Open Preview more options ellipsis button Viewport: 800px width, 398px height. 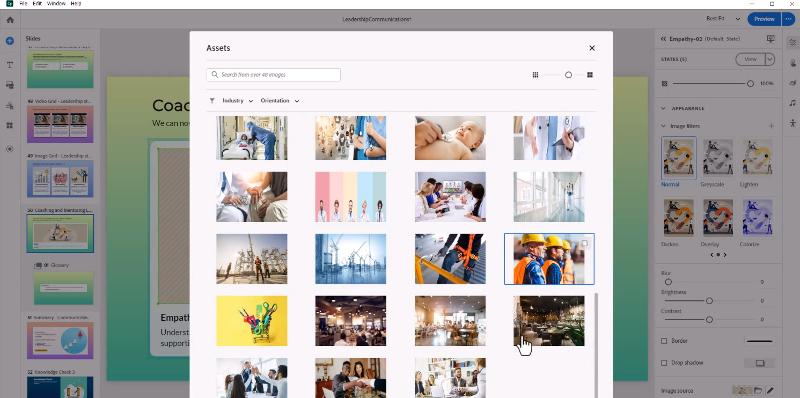tap(788, 19)
